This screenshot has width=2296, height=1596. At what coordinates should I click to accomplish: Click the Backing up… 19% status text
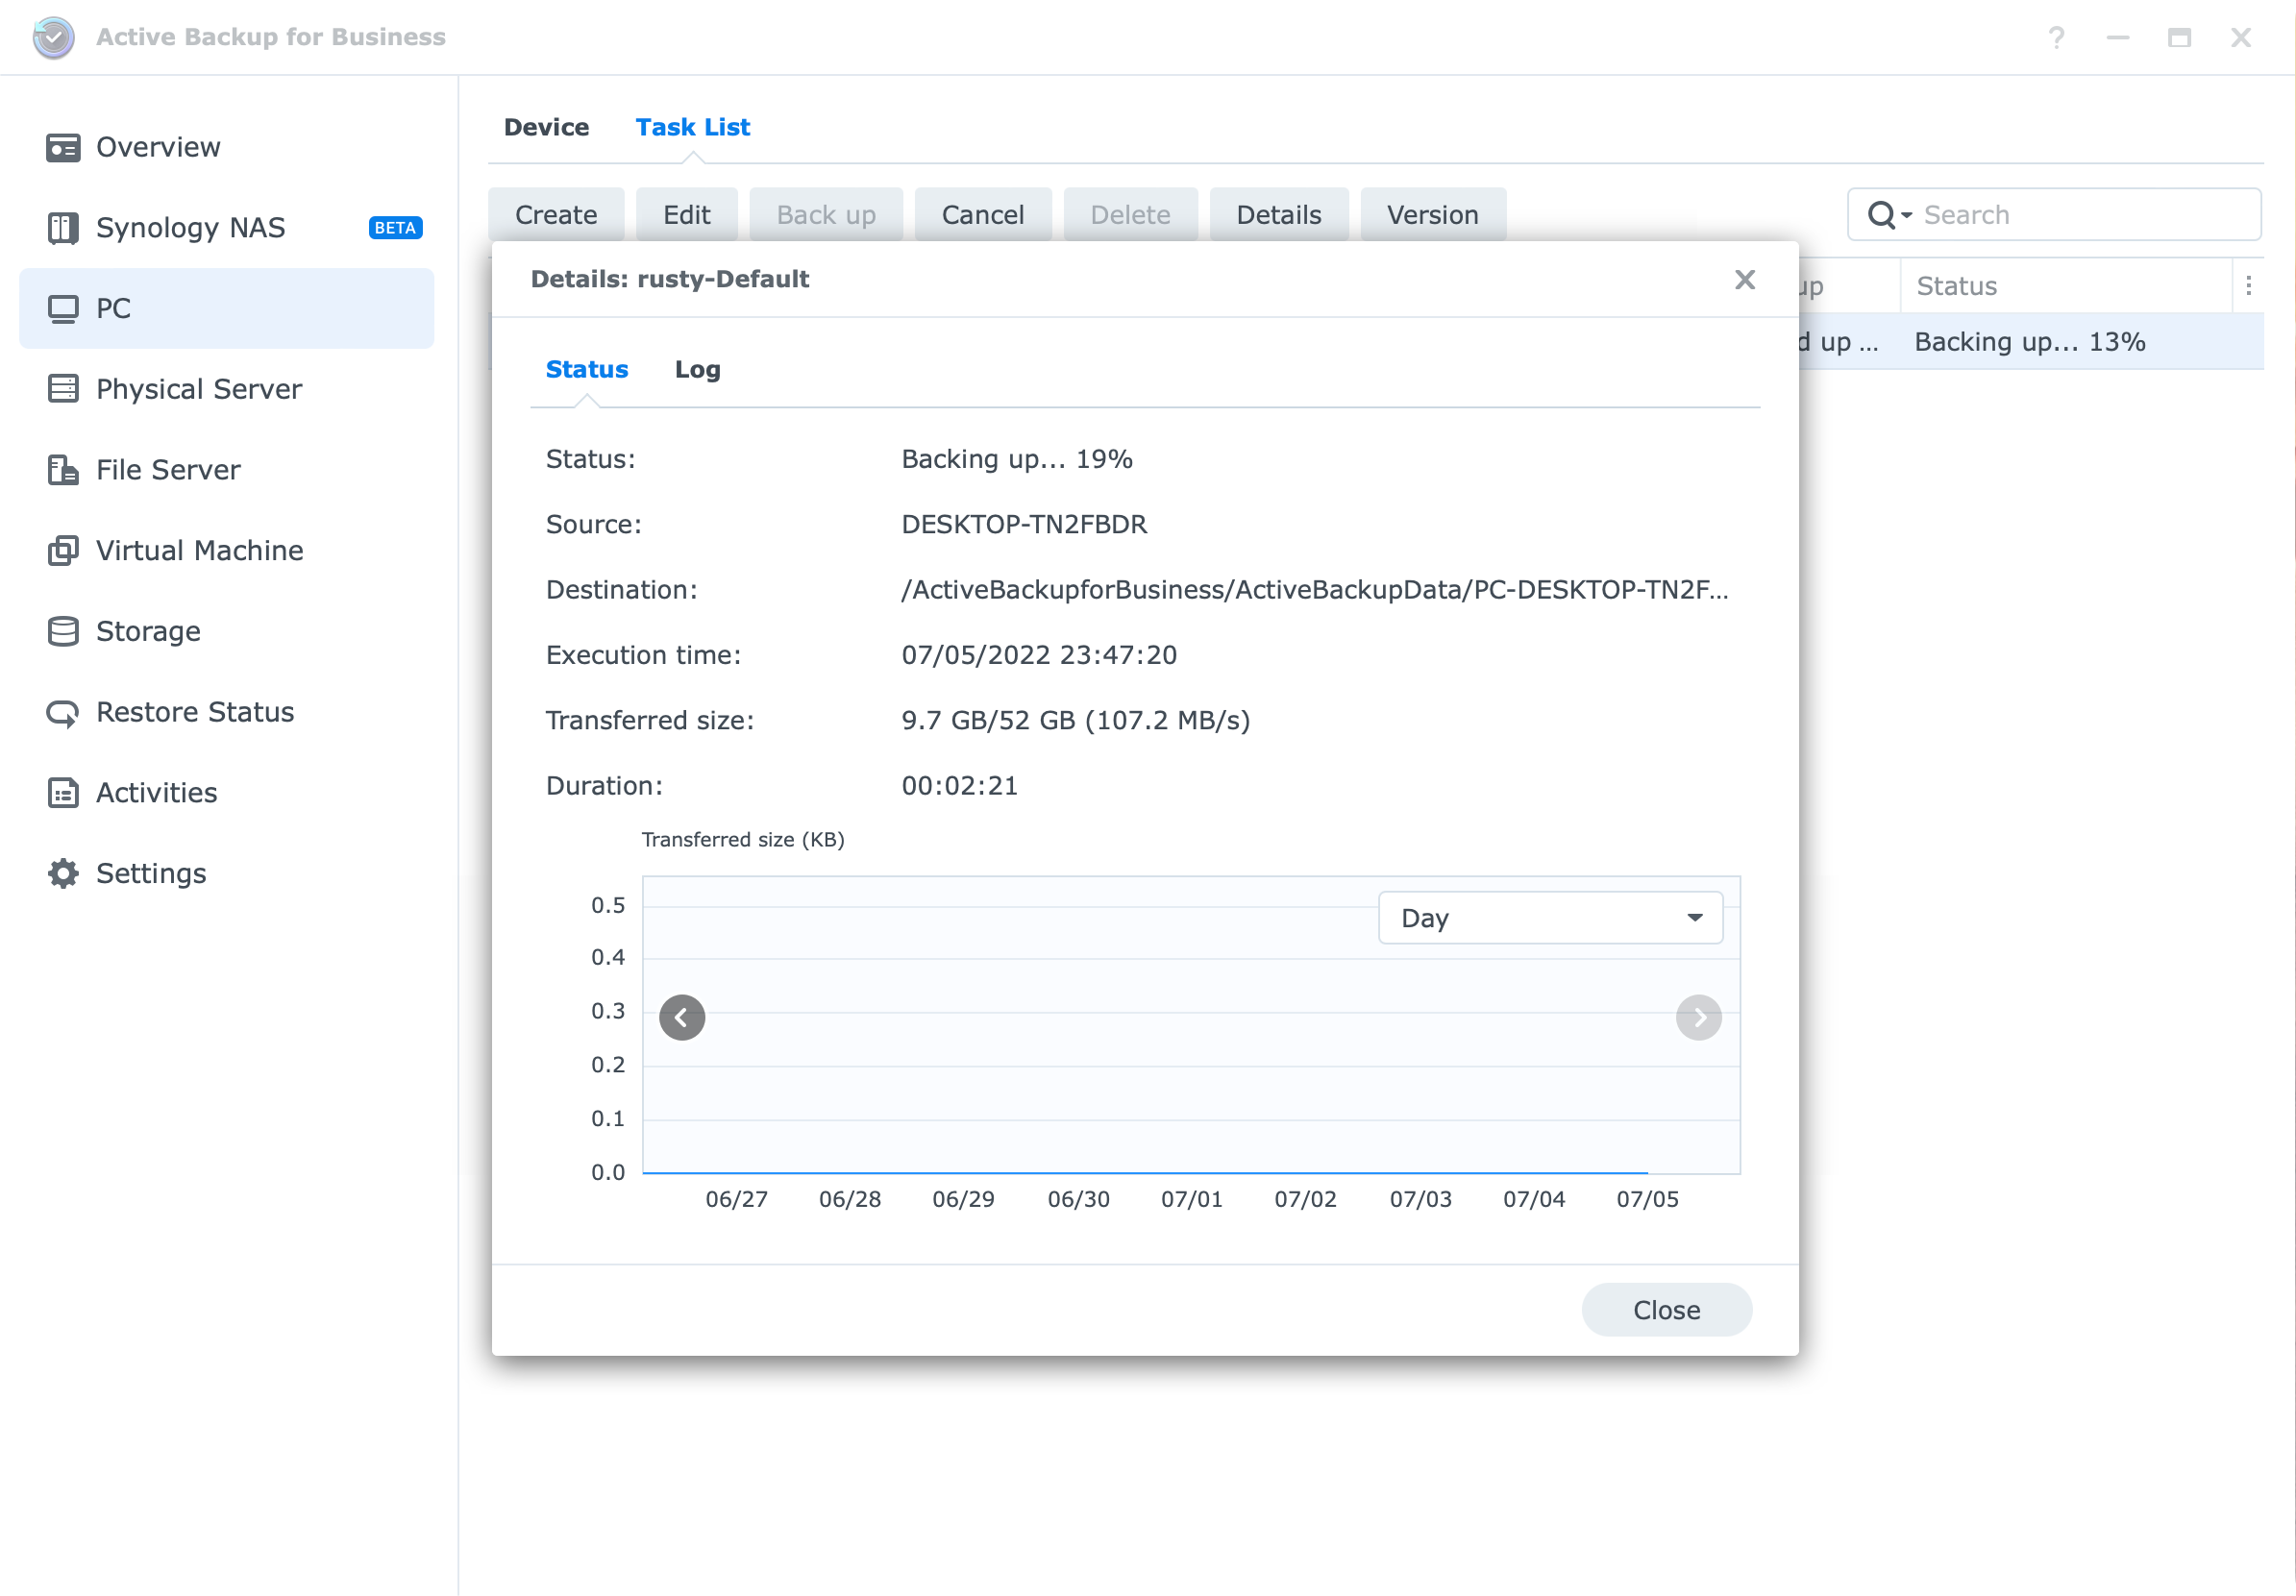(1017, 459)
